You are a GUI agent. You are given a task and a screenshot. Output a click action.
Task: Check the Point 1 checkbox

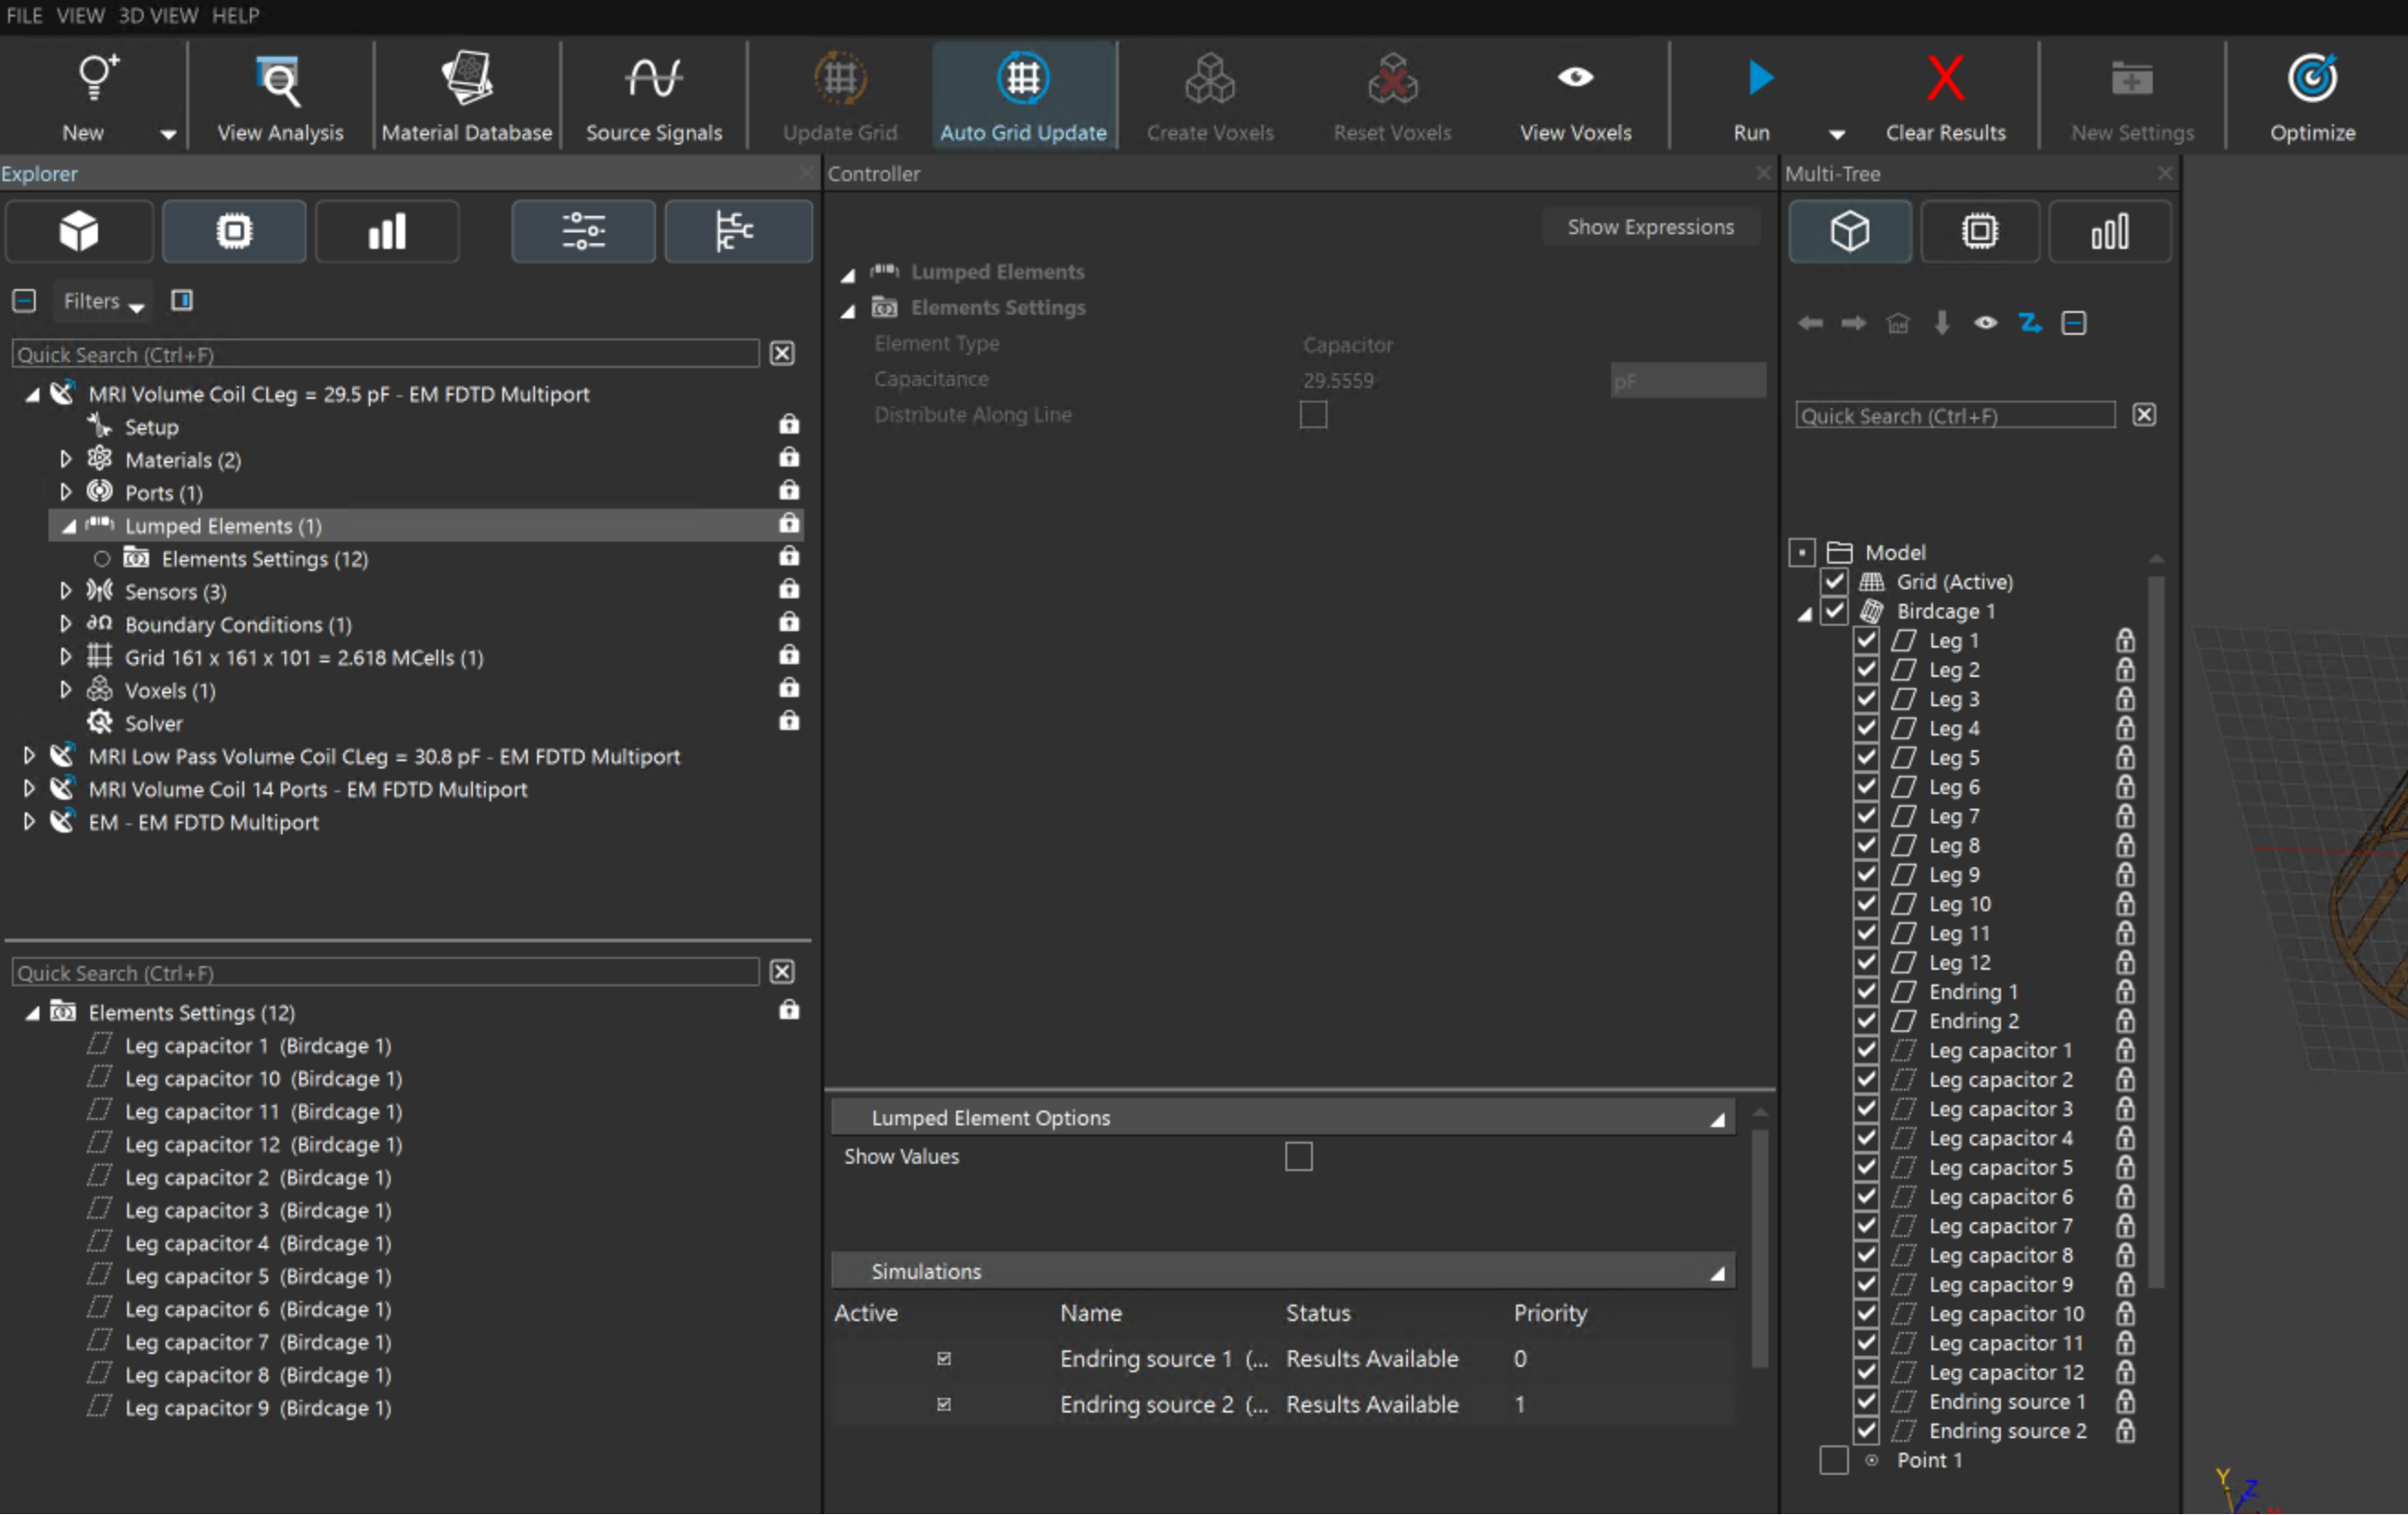[1833, 1461]
